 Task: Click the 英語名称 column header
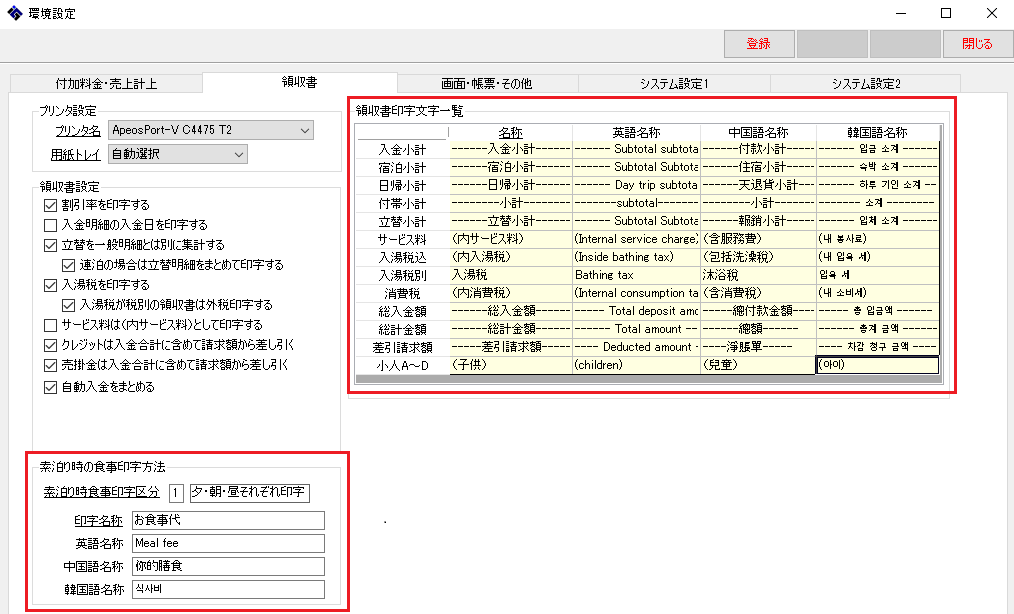[x=635, y=132]
